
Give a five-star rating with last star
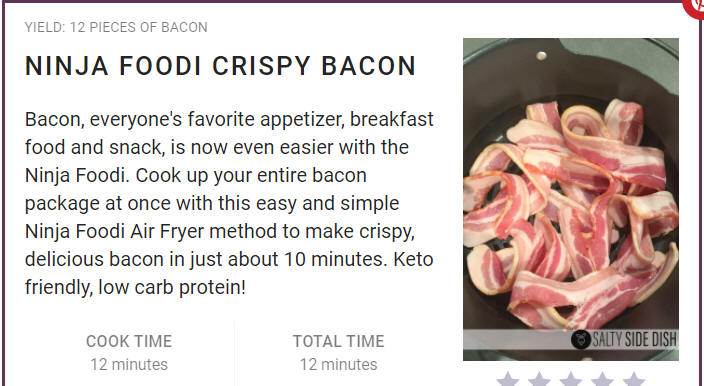634,379
